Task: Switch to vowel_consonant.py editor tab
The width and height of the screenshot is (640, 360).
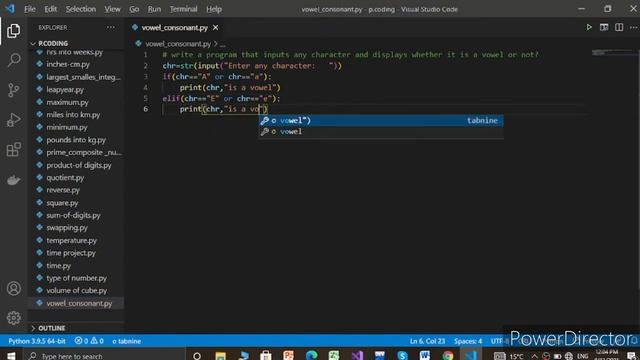Action: [x=175, y=27]
